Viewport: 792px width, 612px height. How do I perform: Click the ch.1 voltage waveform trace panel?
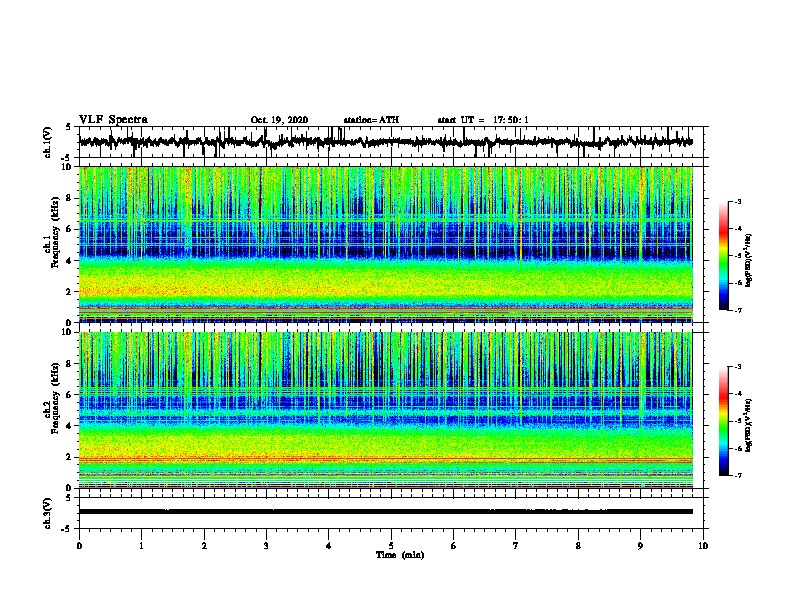[391, 142]
